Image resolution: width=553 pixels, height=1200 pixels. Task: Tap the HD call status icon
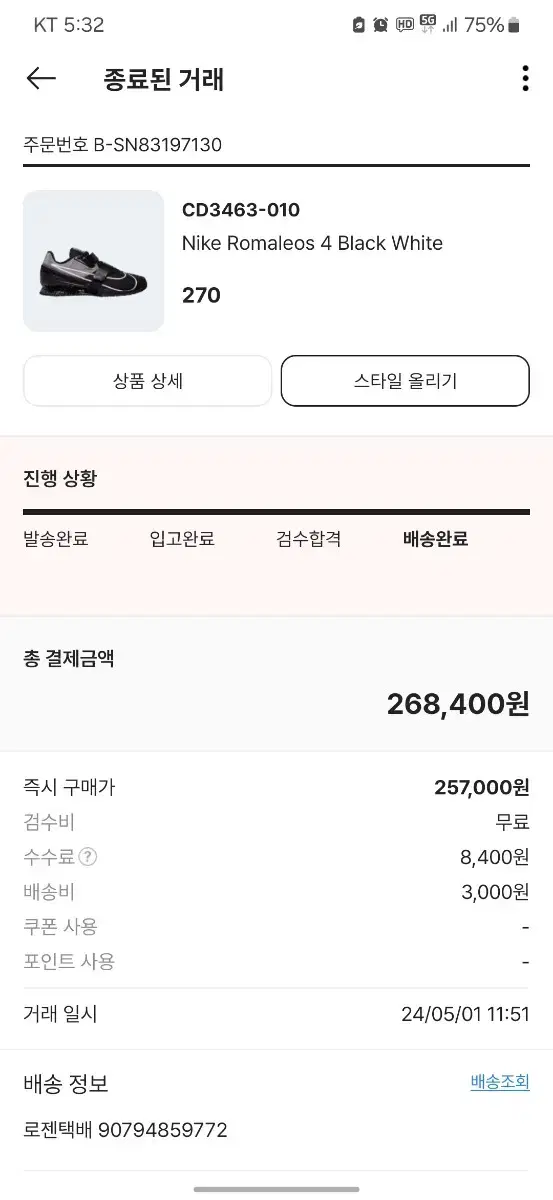[404, 25]
